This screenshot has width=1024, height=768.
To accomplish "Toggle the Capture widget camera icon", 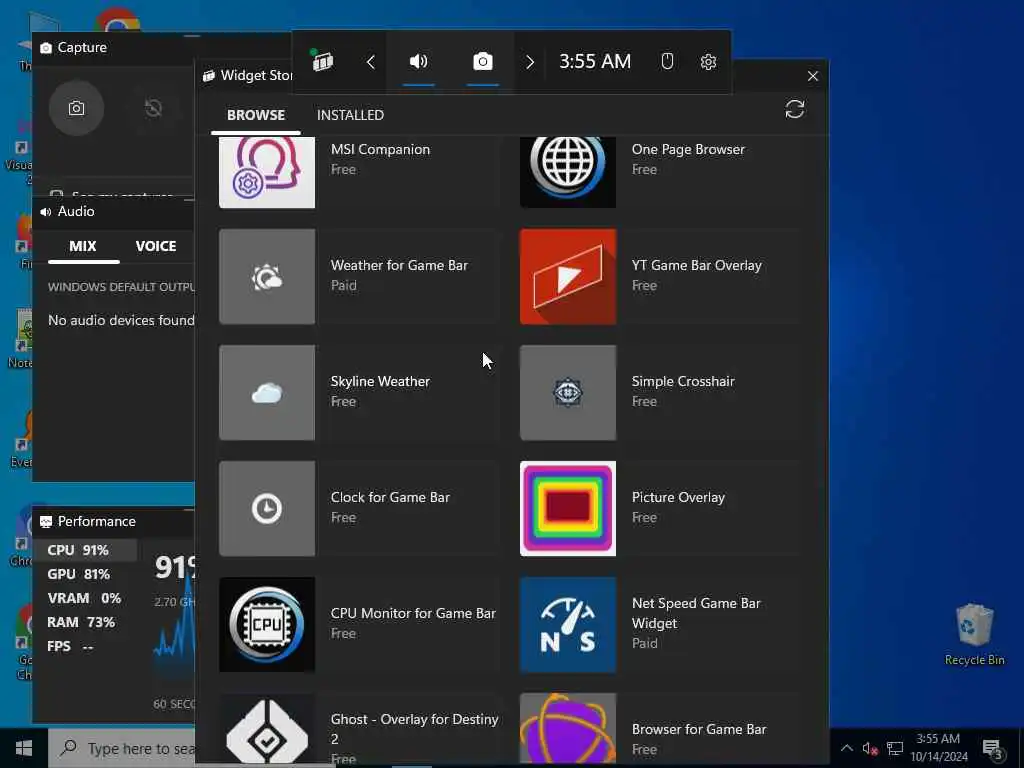I will 483,61.
